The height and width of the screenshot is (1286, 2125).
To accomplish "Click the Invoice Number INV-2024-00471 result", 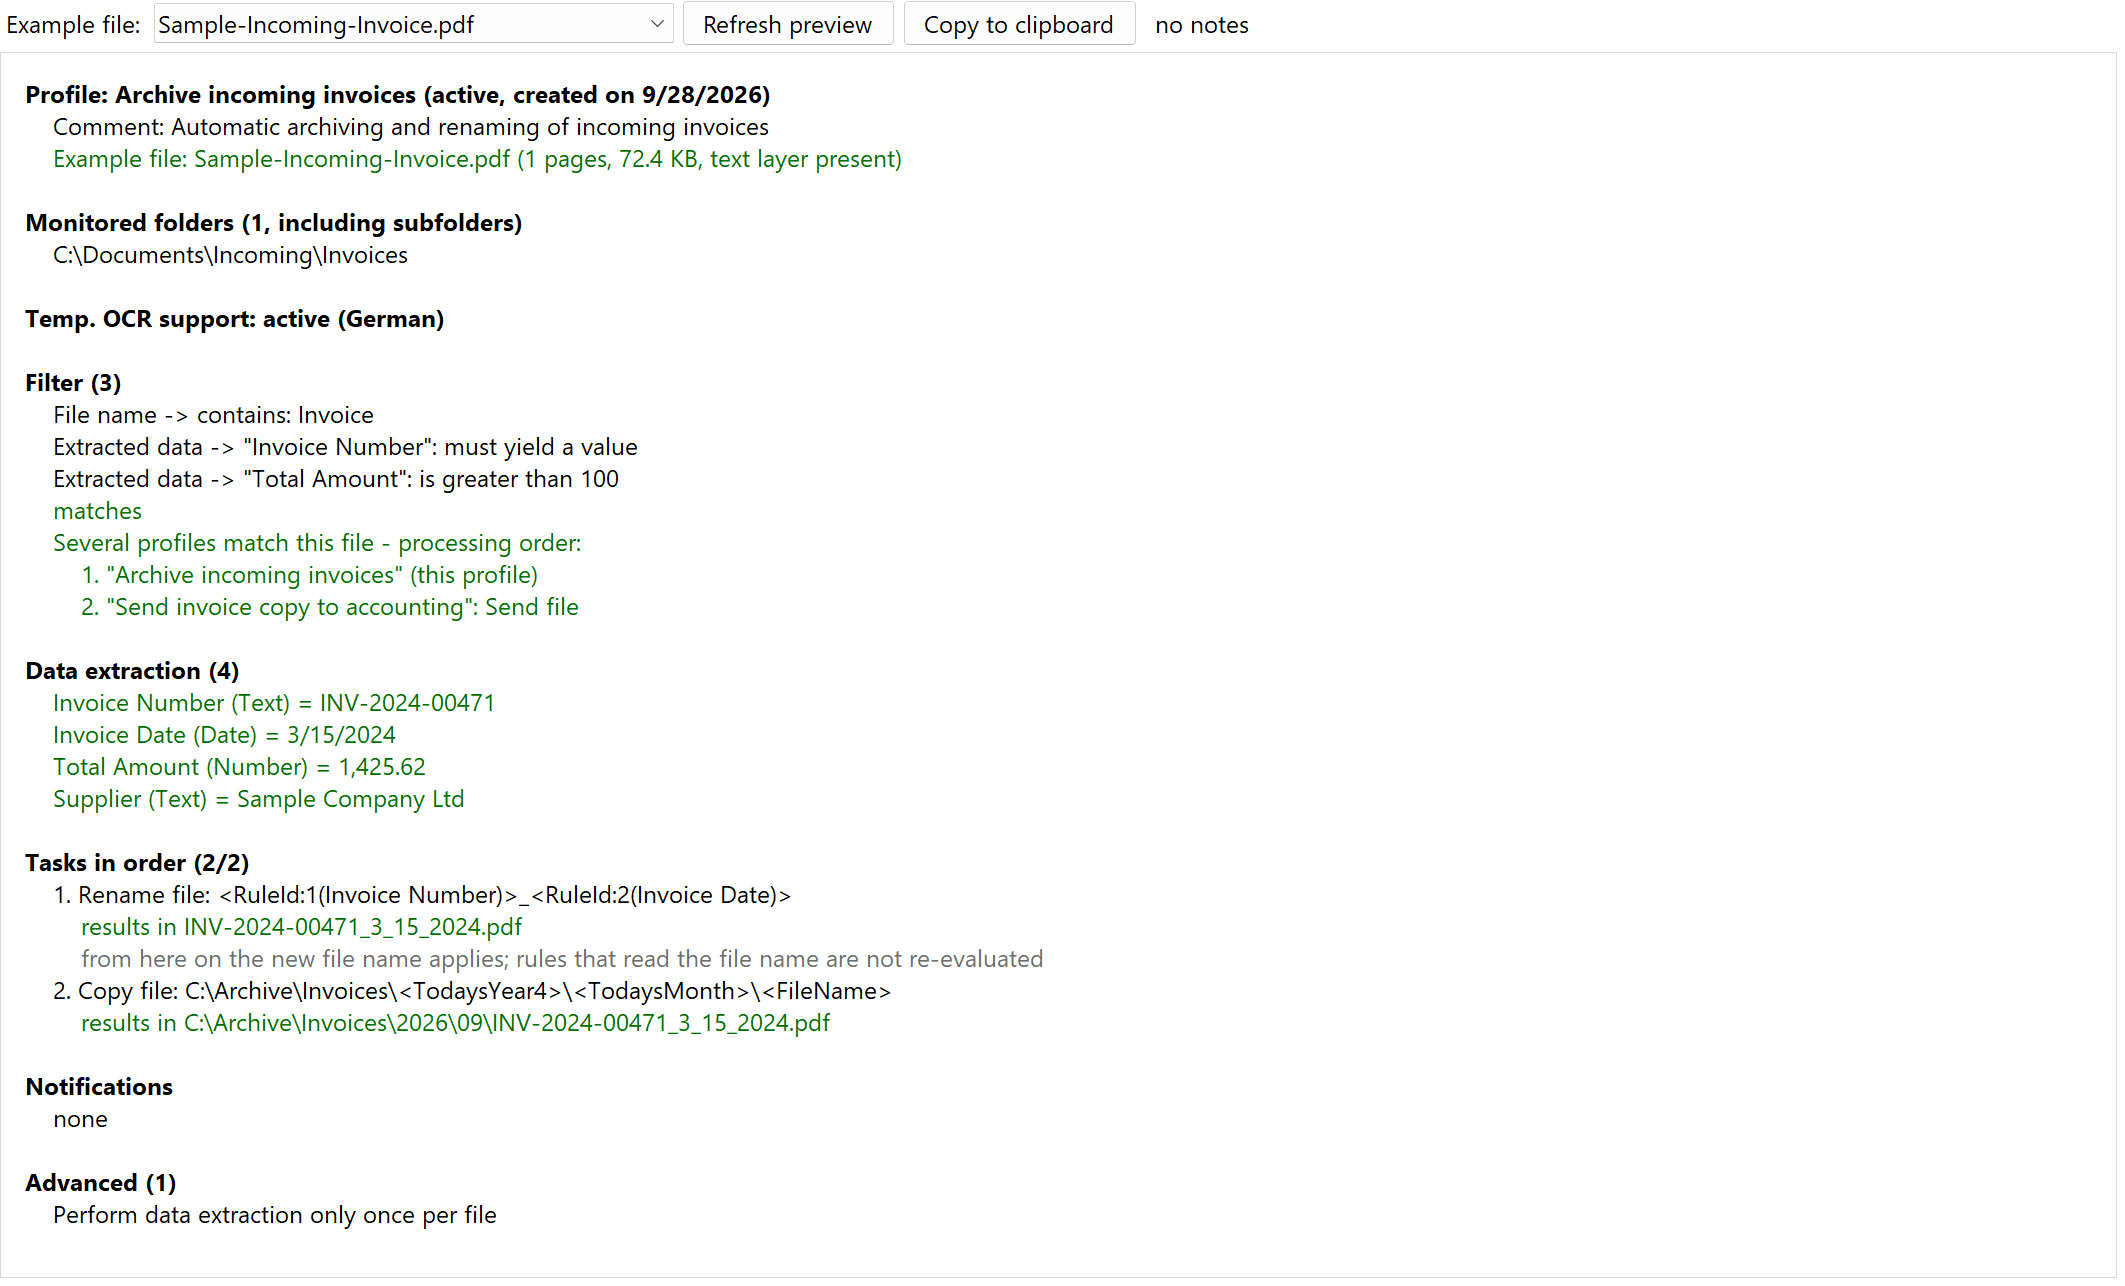I will coord(274,703).
